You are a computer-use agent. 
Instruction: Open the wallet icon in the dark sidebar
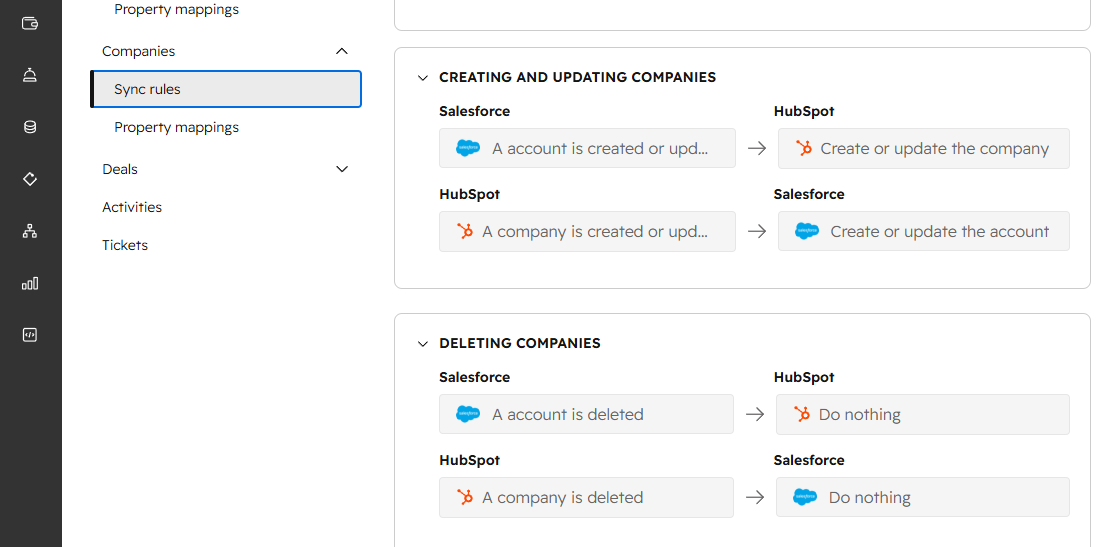click(29, 23)
